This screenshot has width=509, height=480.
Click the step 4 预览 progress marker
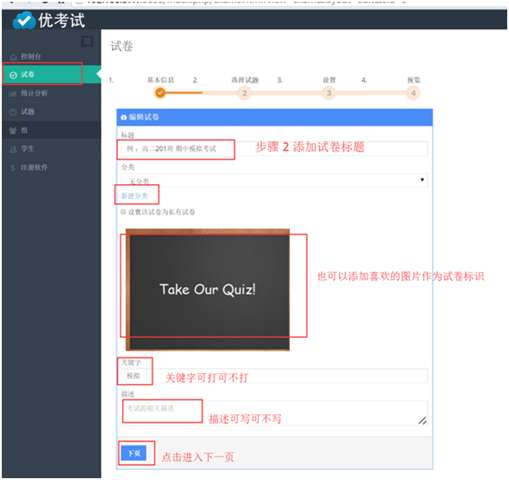coord(413,93)
